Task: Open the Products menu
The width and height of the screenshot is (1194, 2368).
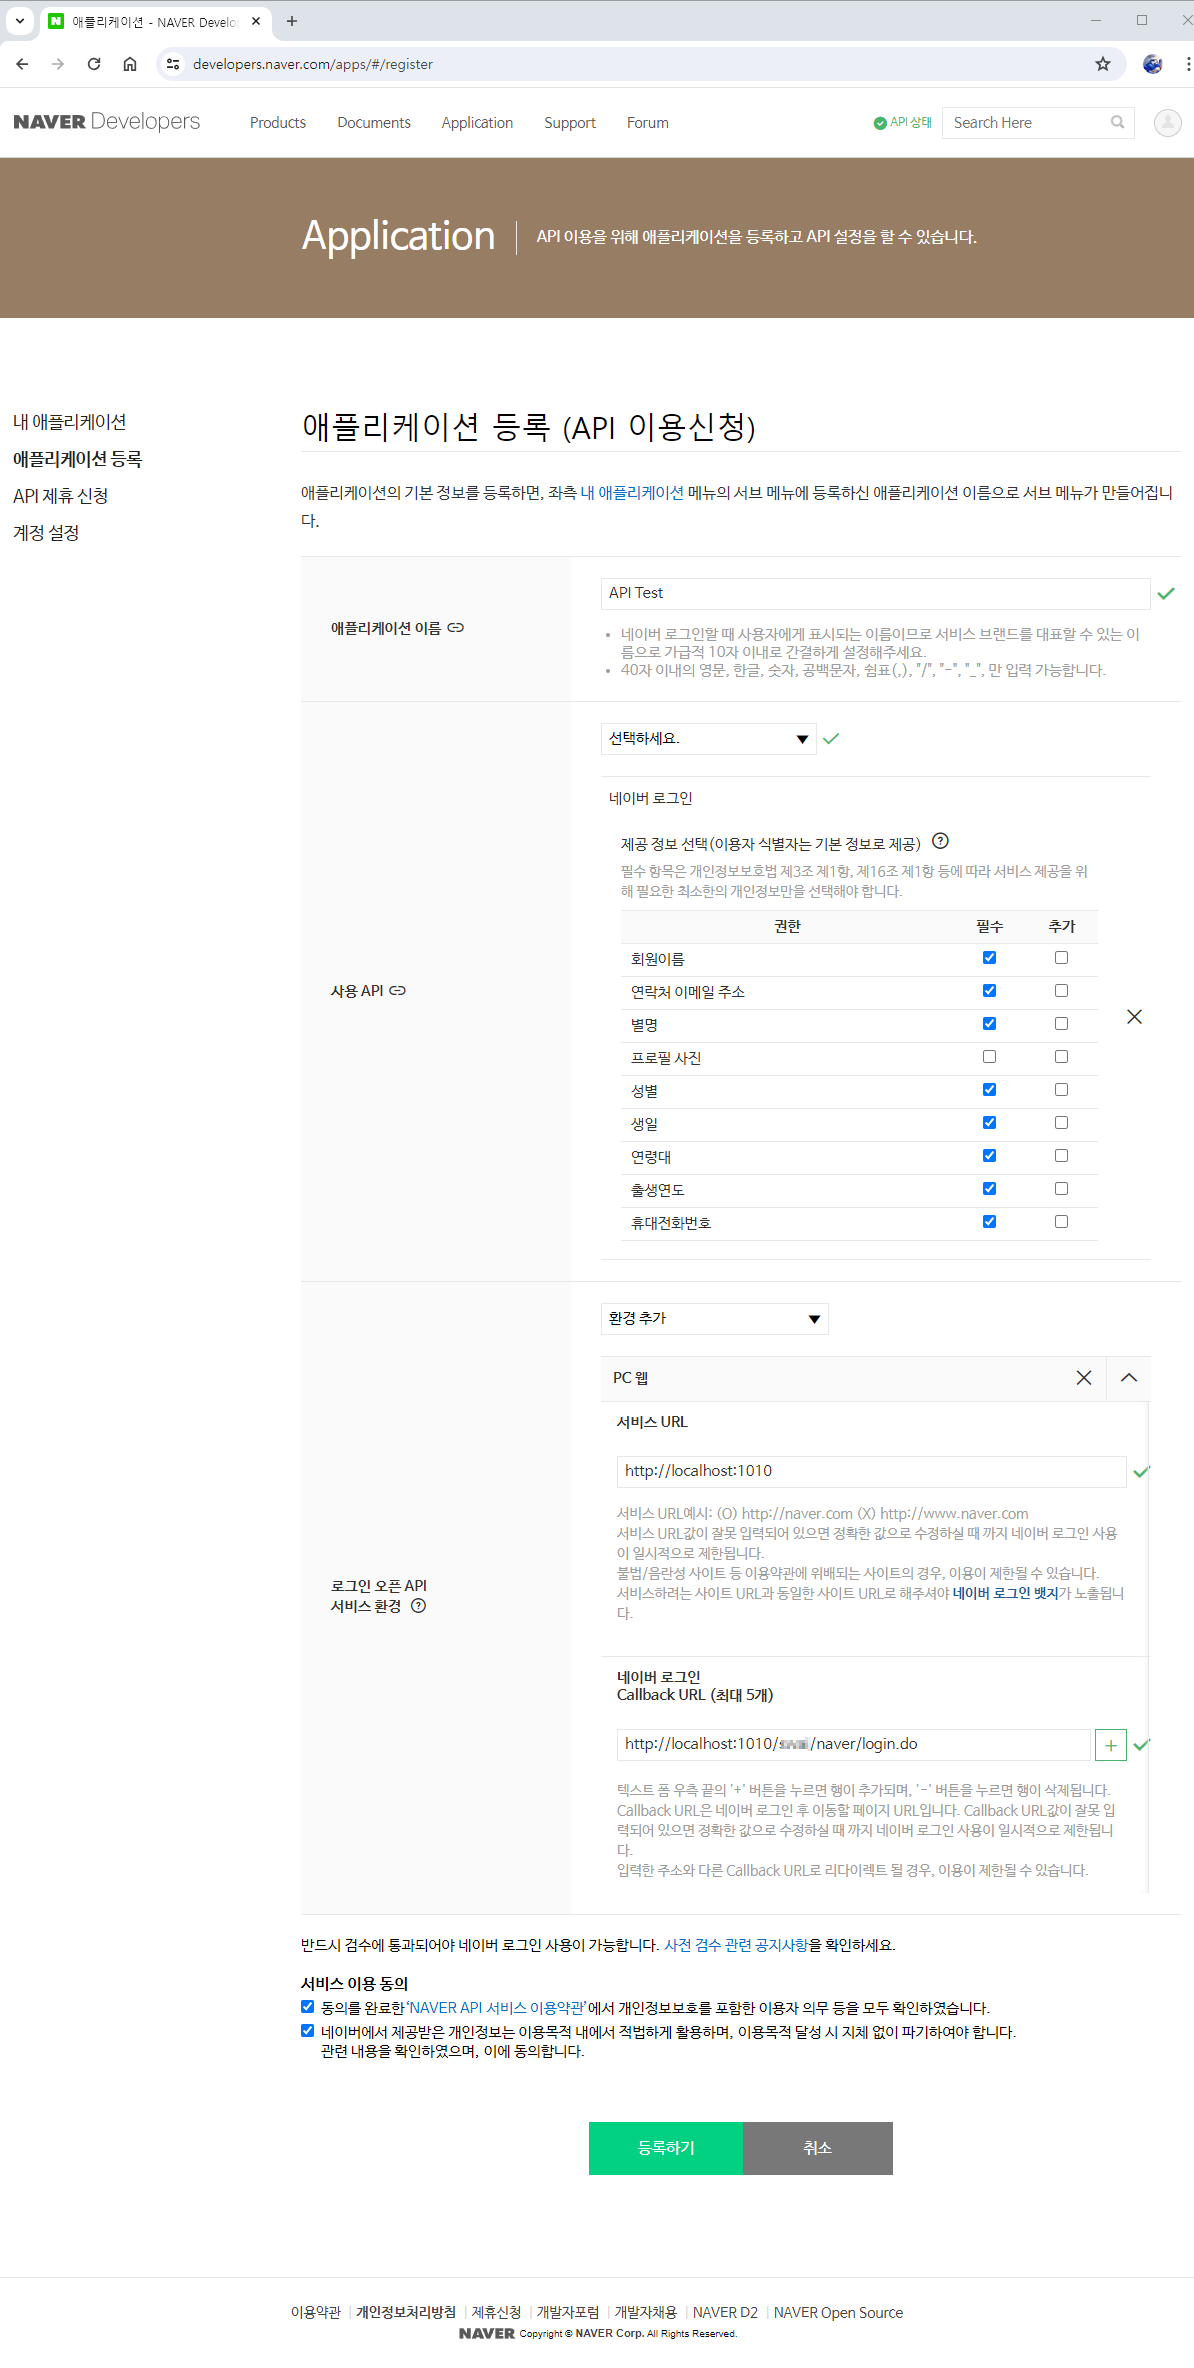Action: pos(278,122)
